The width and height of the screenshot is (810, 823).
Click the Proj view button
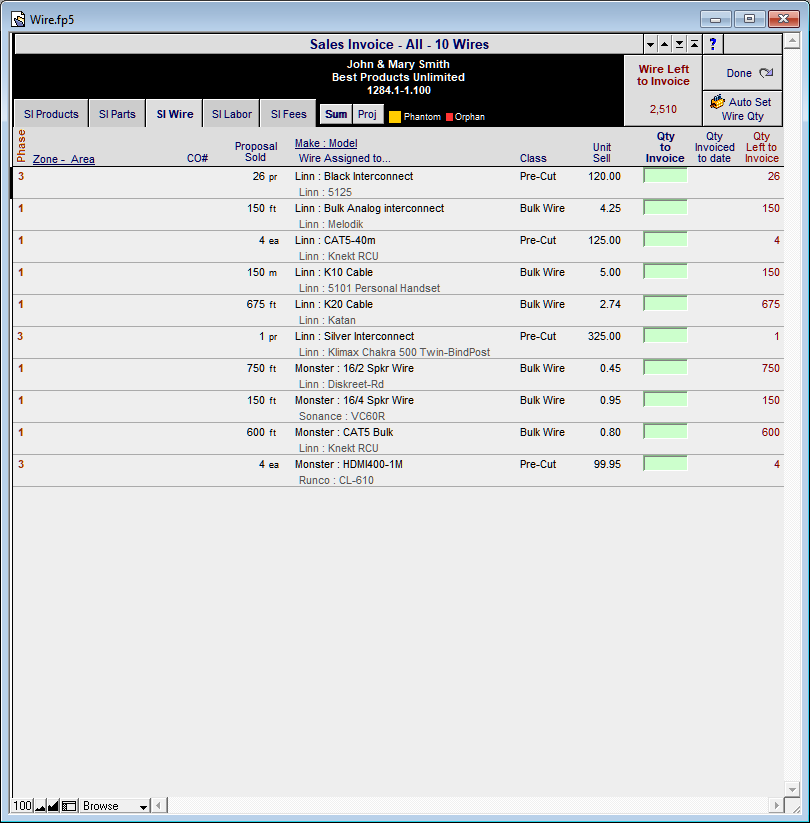coord(367,114)
